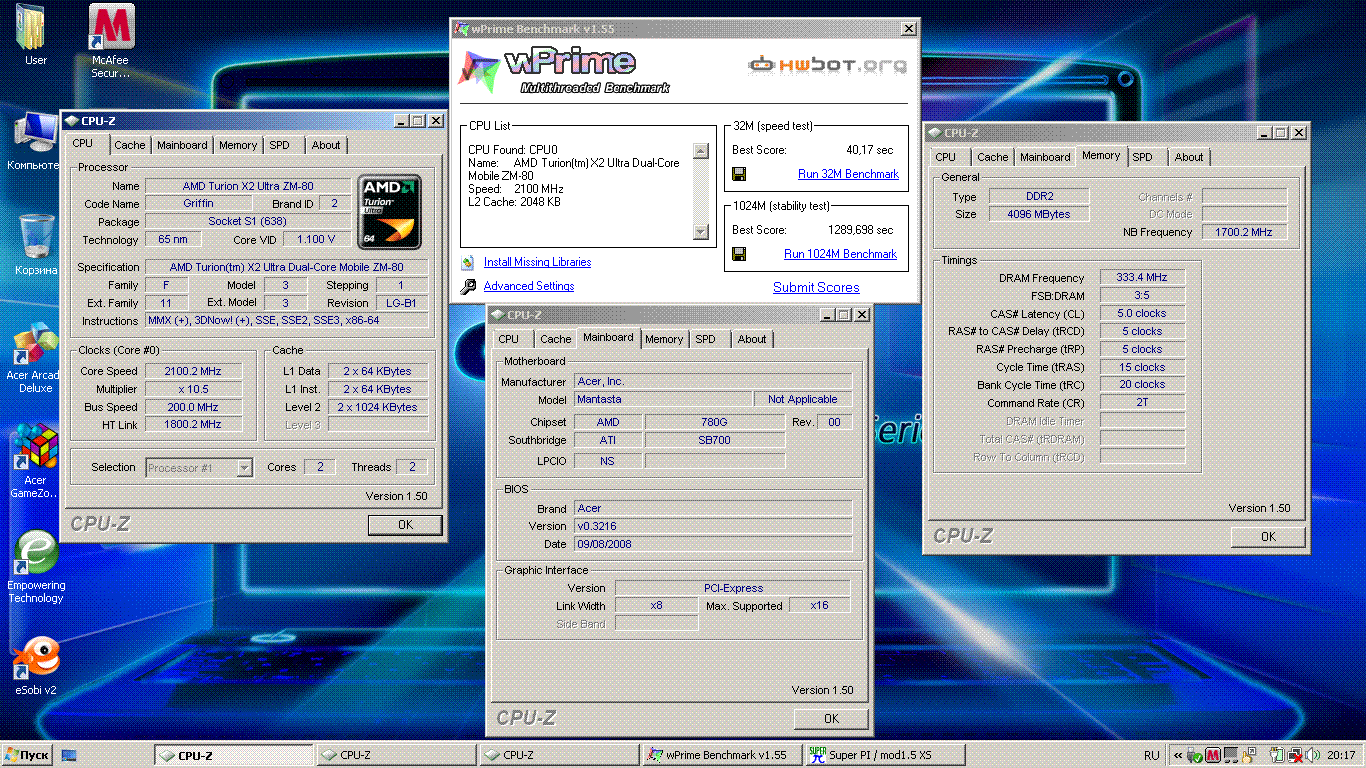Expand hidden tray icons chevron
The width and height of the screenshot is (1366, 768).
click(x=1178, y=755)
